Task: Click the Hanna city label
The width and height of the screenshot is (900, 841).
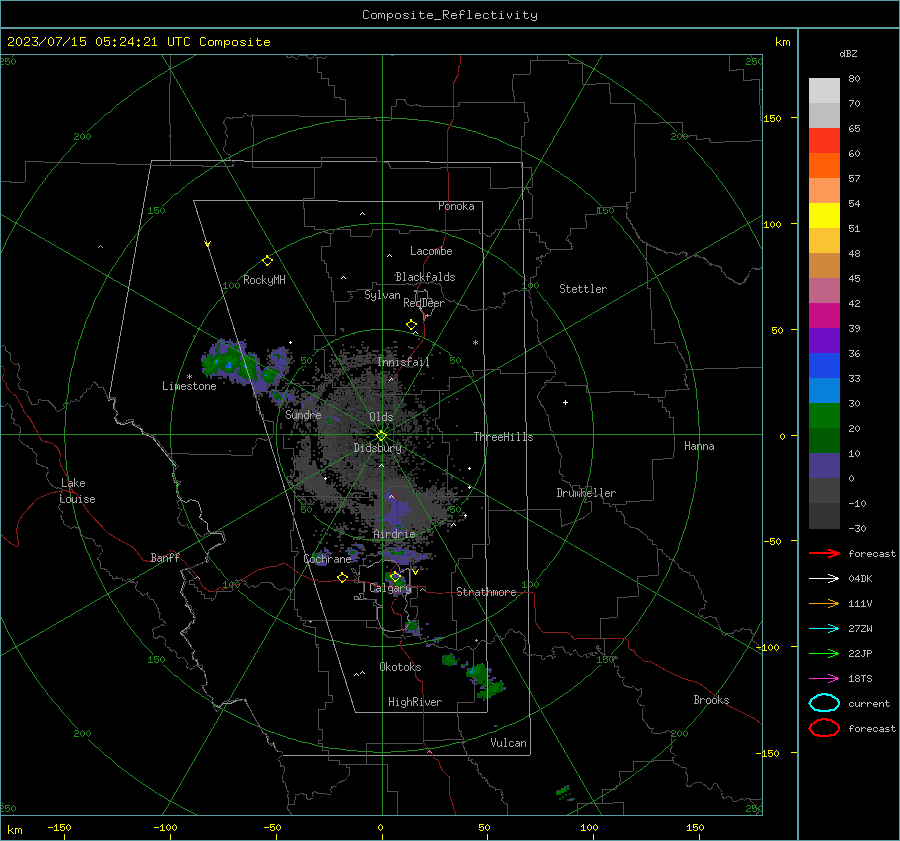Action: 699,446
